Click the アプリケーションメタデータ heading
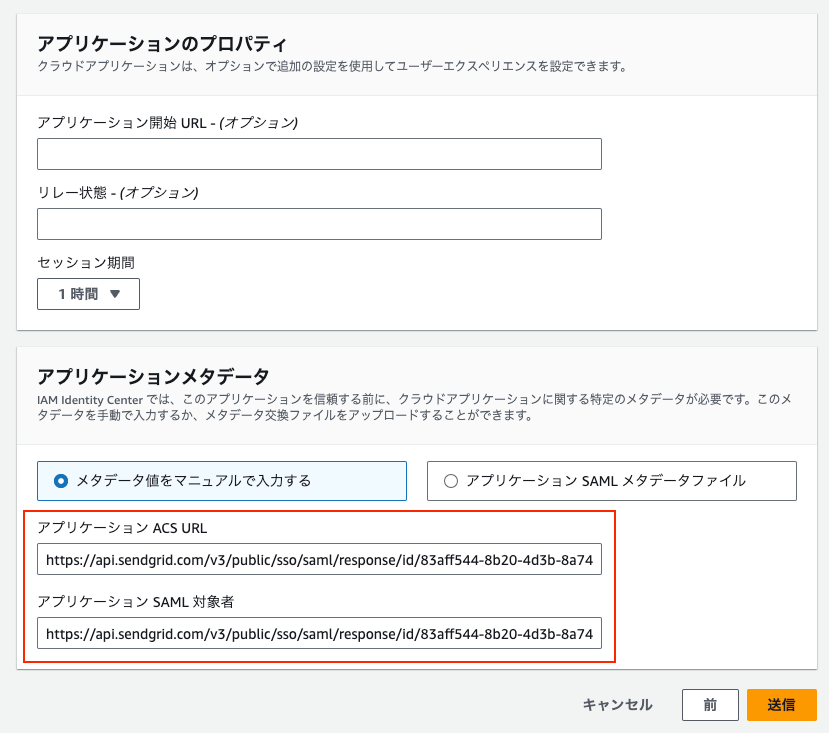 [153, 377]
